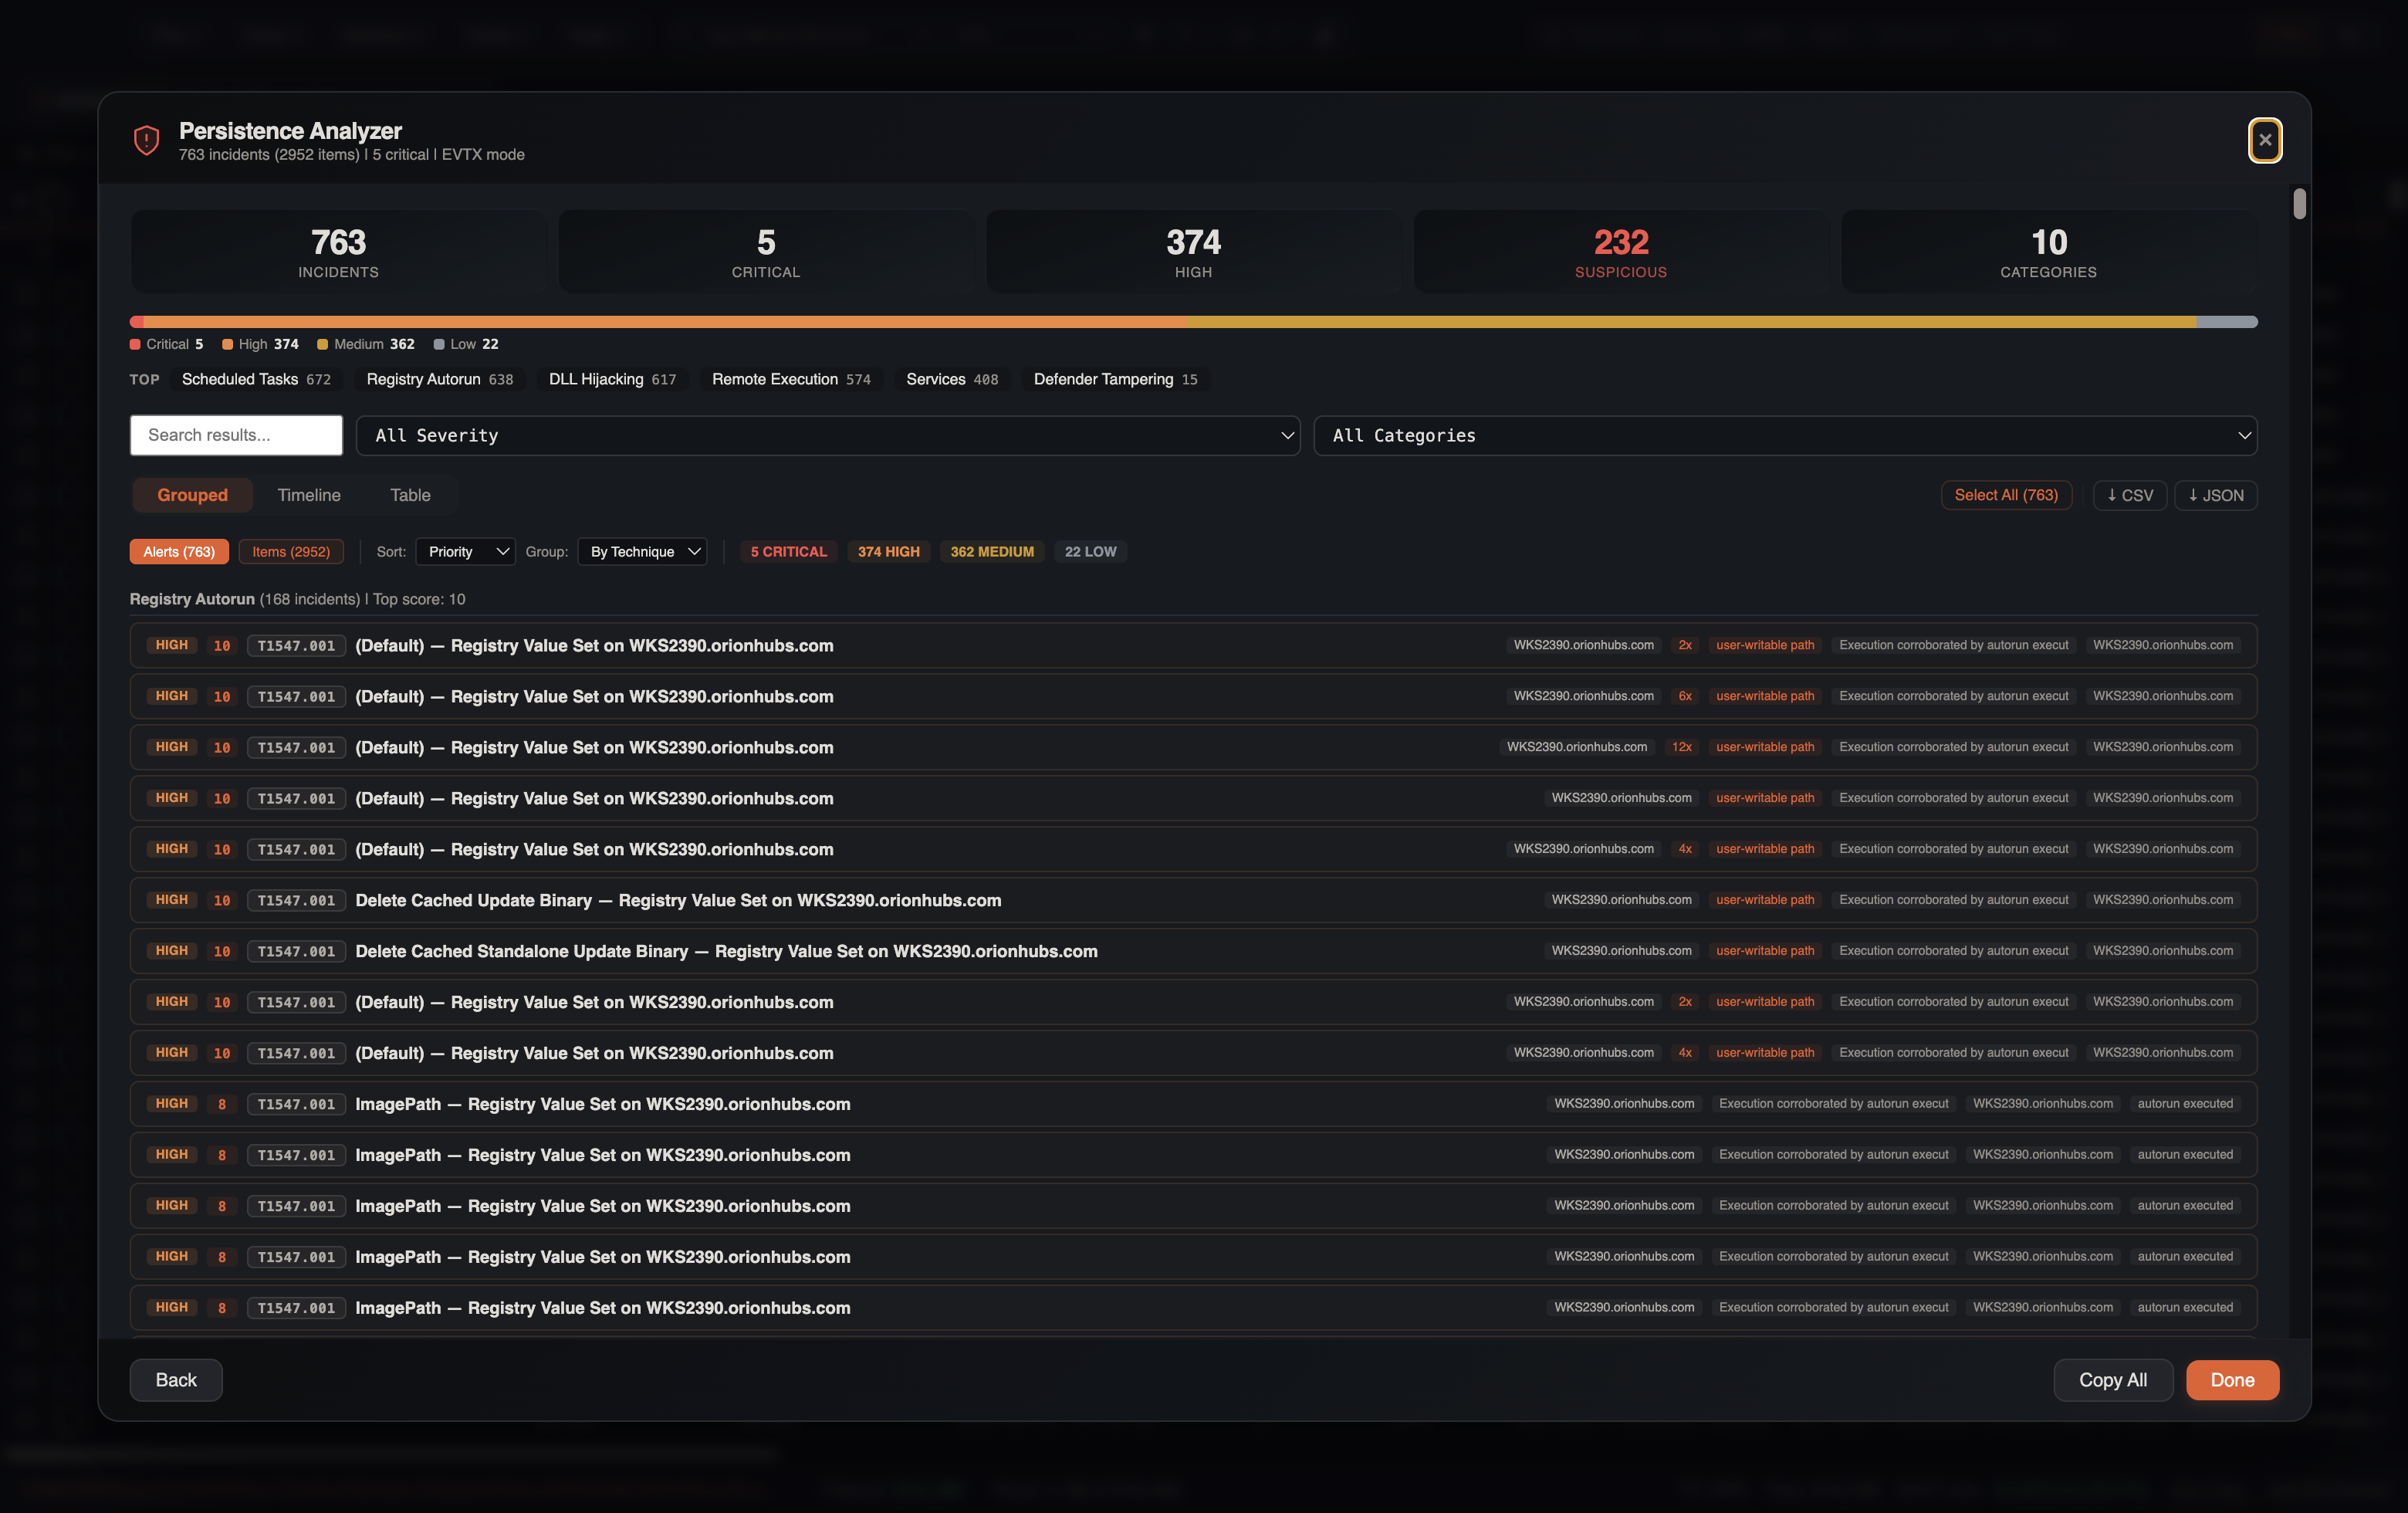Click the Back button
This screenshot has height=1513, width=2408.
click(176, 1380)
